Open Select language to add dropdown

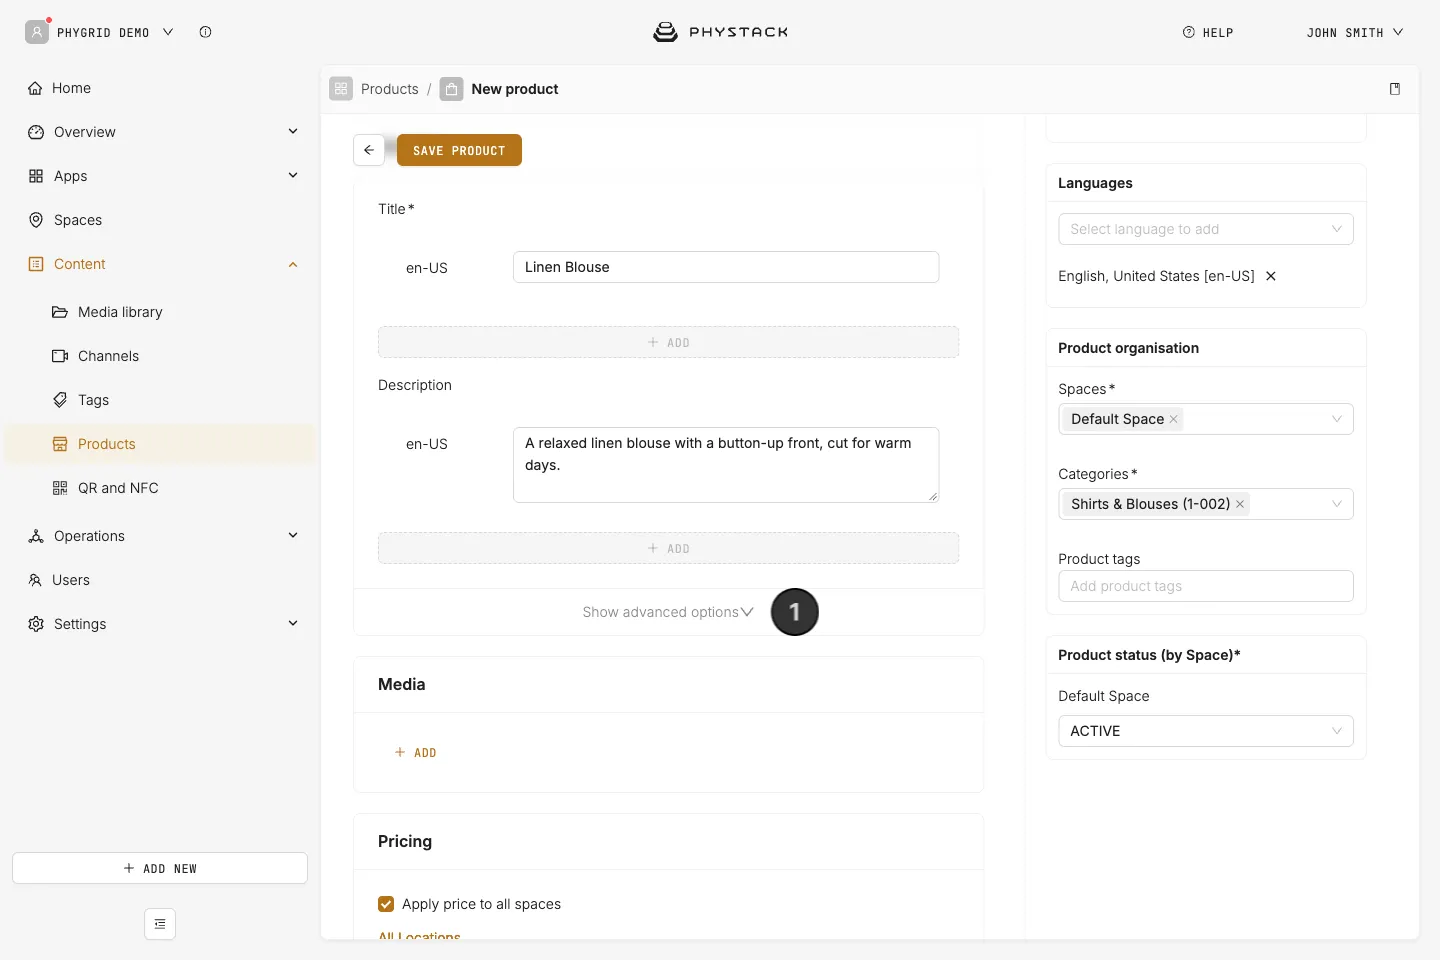click(1206, 229)
